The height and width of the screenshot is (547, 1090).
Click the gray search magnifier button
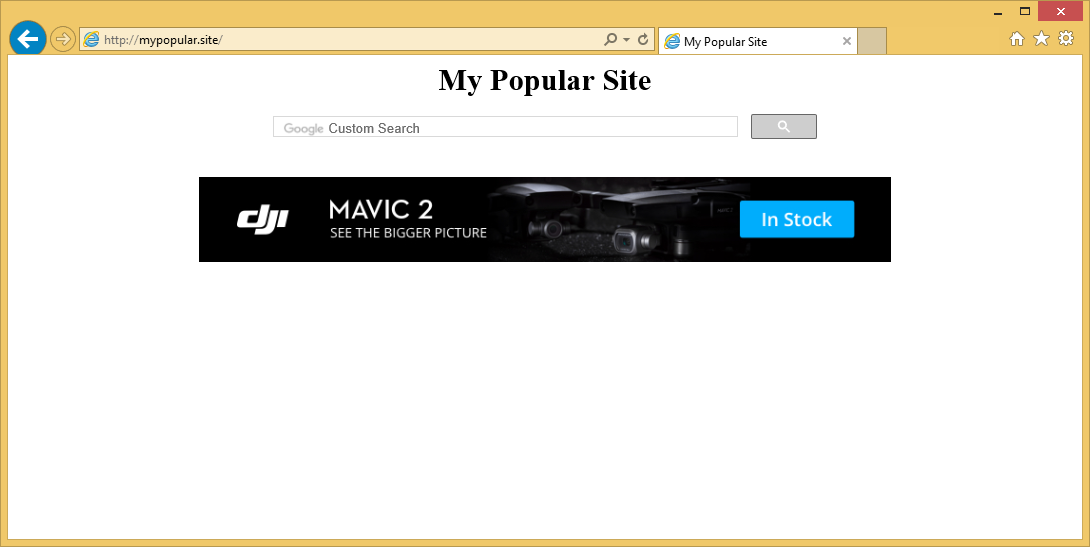click(783, 126)
